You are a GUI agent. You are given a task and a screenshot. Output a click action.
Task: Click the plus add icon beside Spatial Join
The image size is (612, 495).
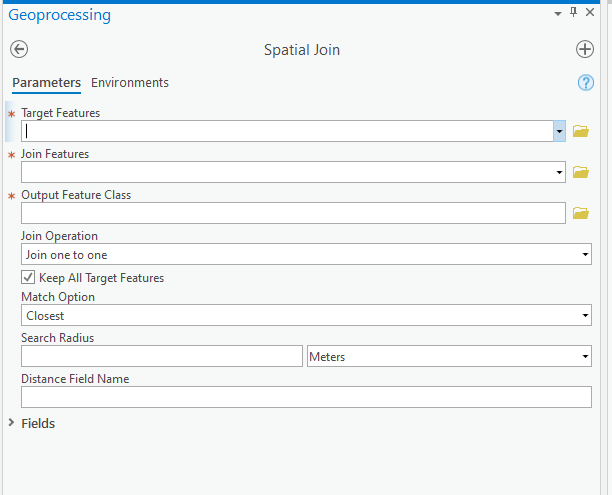(x=585, y=49)
